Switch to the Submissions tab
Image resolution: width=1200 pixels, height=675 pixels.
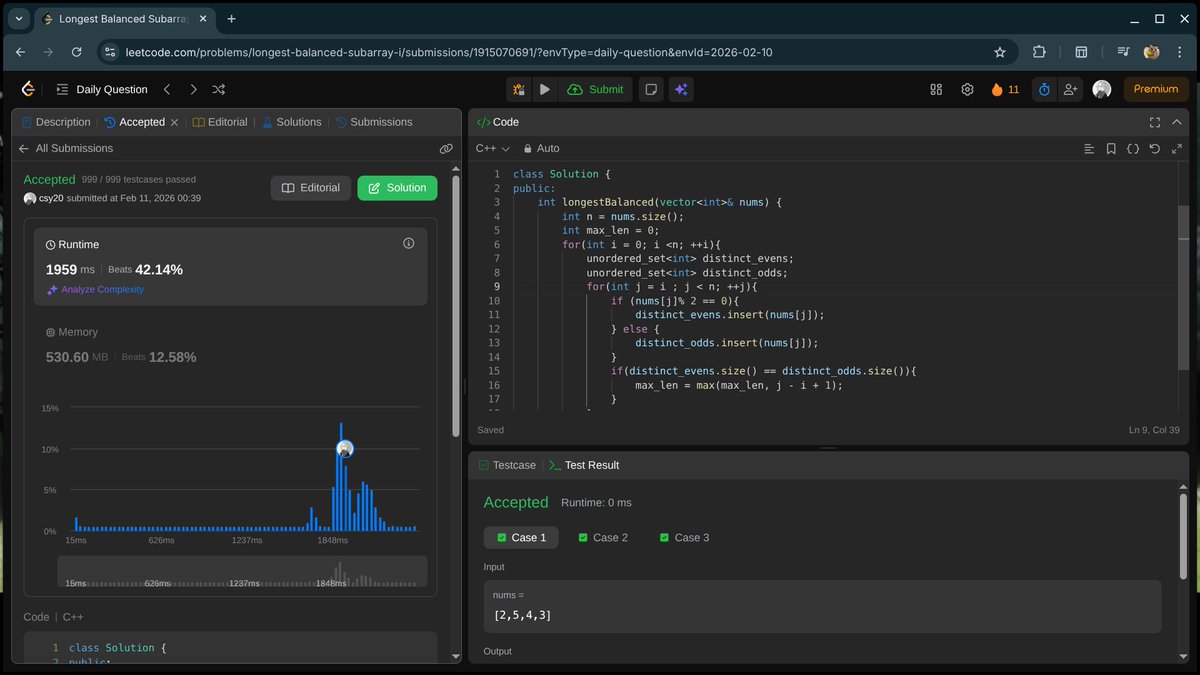click(374, 122)
